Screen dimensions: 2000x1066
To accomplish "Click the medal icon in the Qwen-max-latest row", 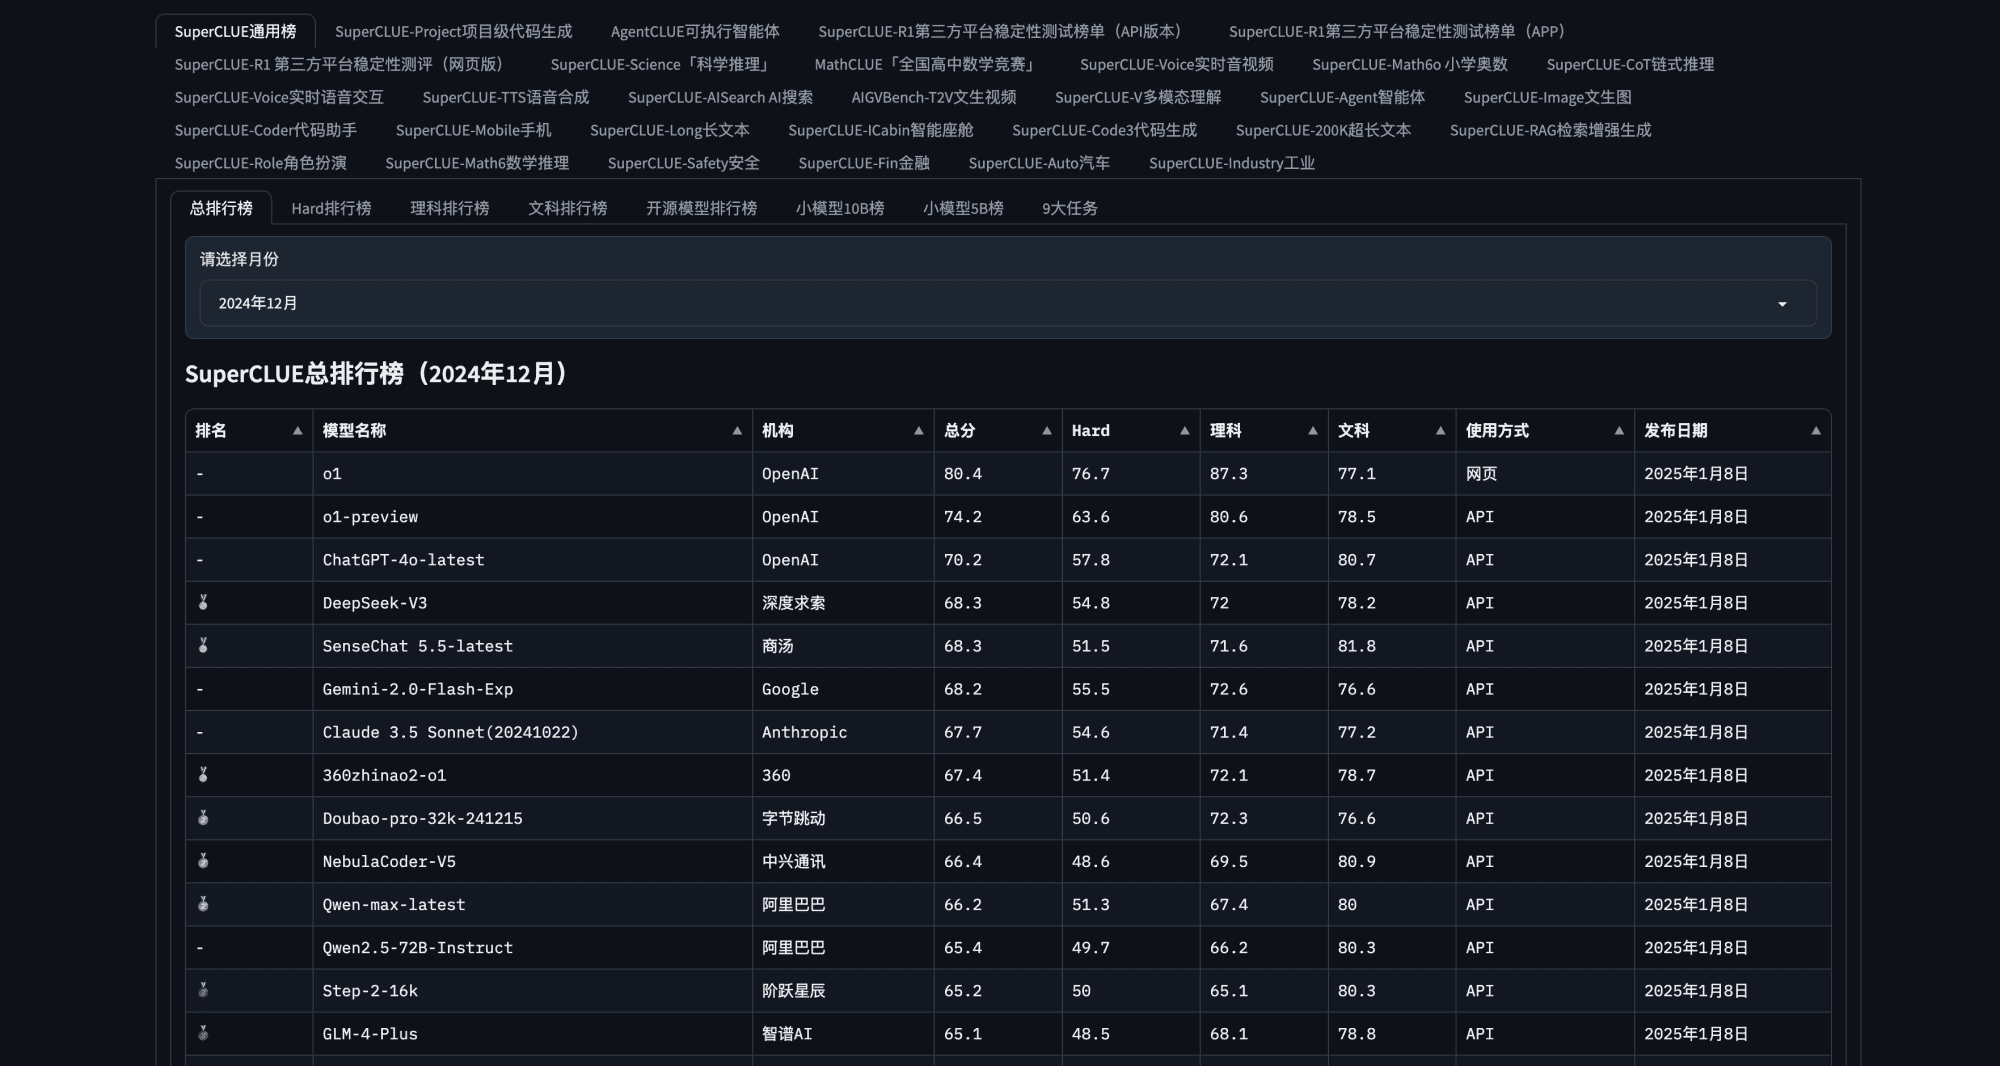I will click(203, 903).
